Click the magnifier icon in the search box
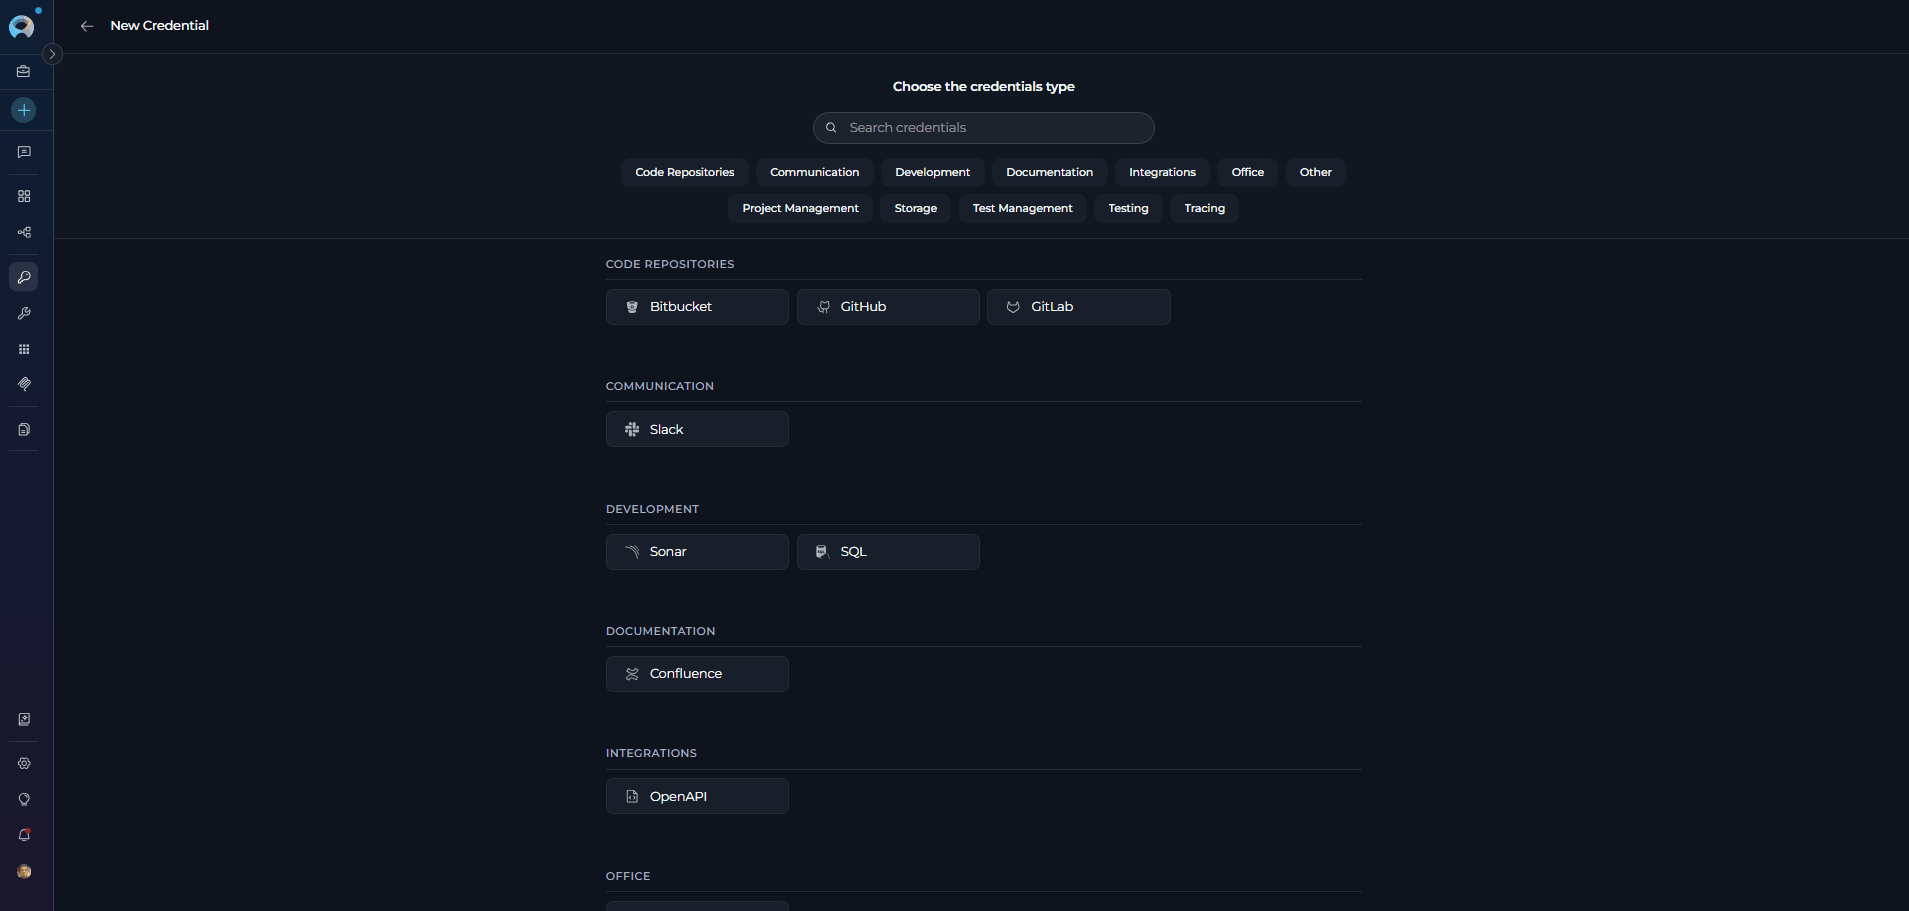Screen dimensions: 1909x911 [x=831, y=128]
